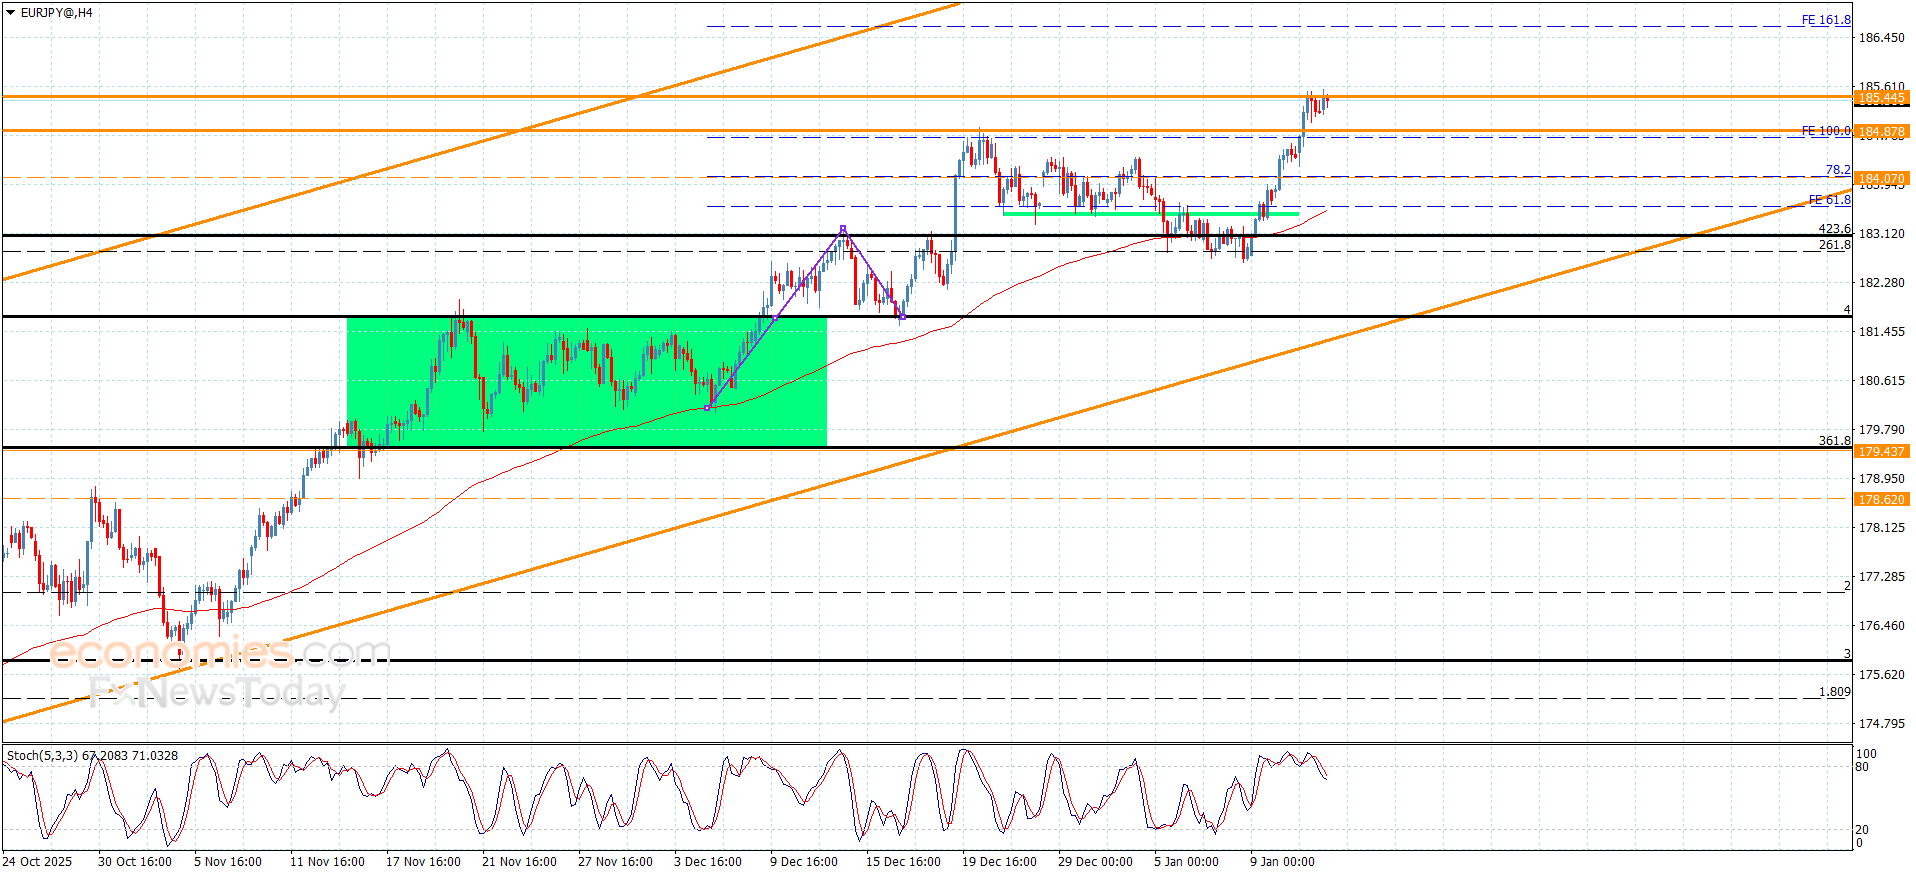Click the 5 Jan 00:00 date label
Viewport: 1916px width, 874px height.
[1186, 862]
